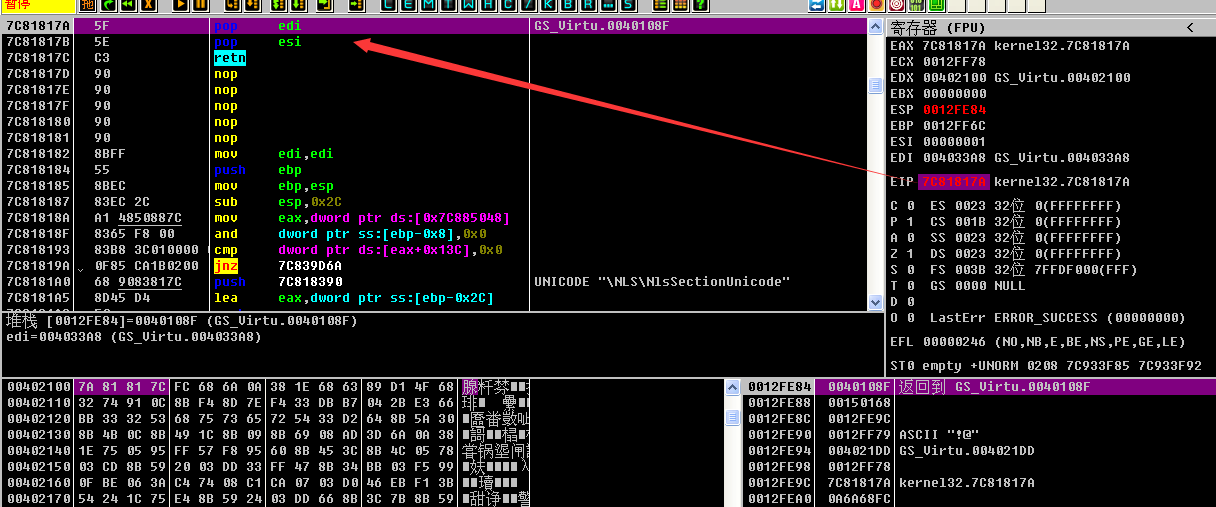Screen dimensions: 1216x507
Task: Close the debugged program with X icon
Action: (148, 6)
